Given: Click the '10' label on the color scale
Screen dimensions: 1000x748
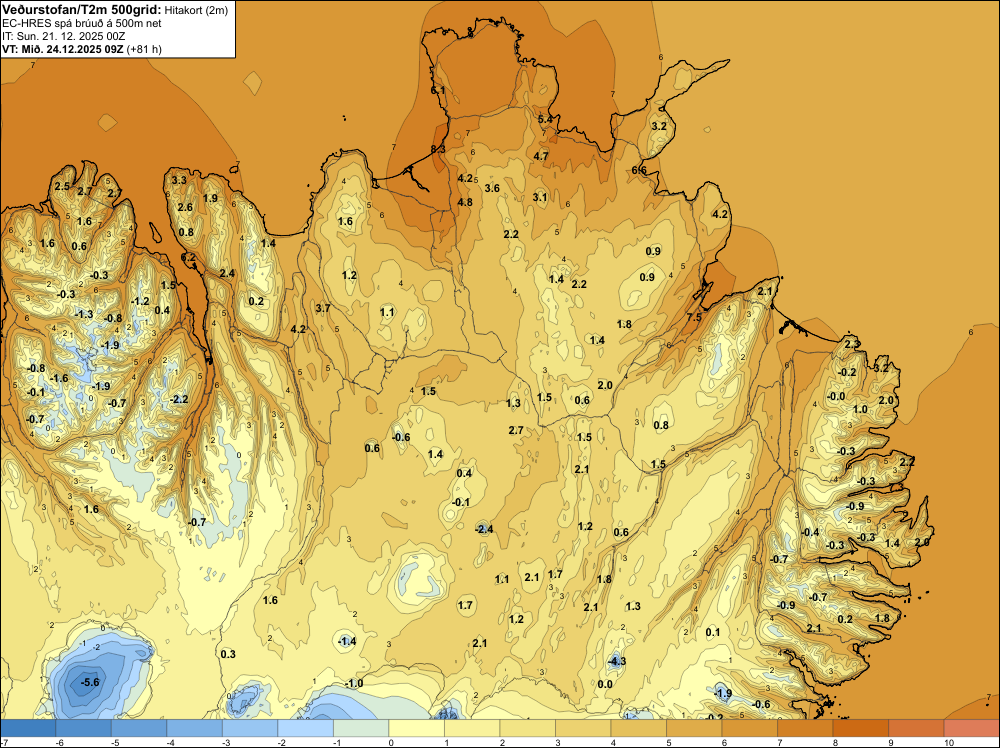Looking at the screenshot, I should tap(949, 742).
